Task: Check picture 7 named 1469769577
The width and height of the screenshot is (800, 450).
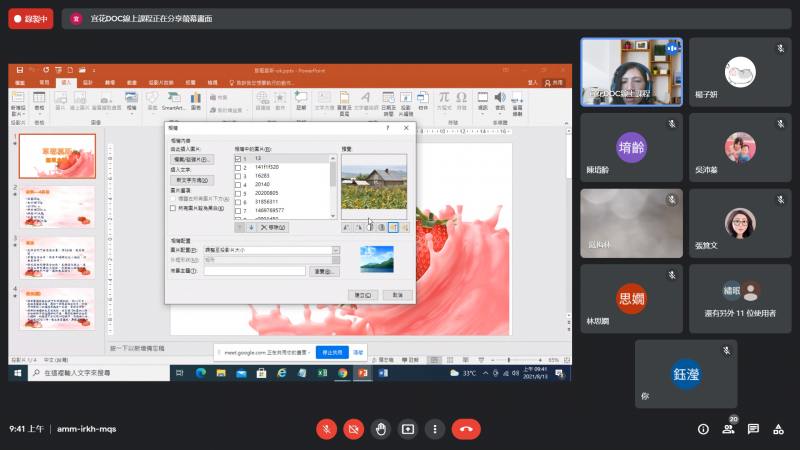Action: (x=238, y=211)
